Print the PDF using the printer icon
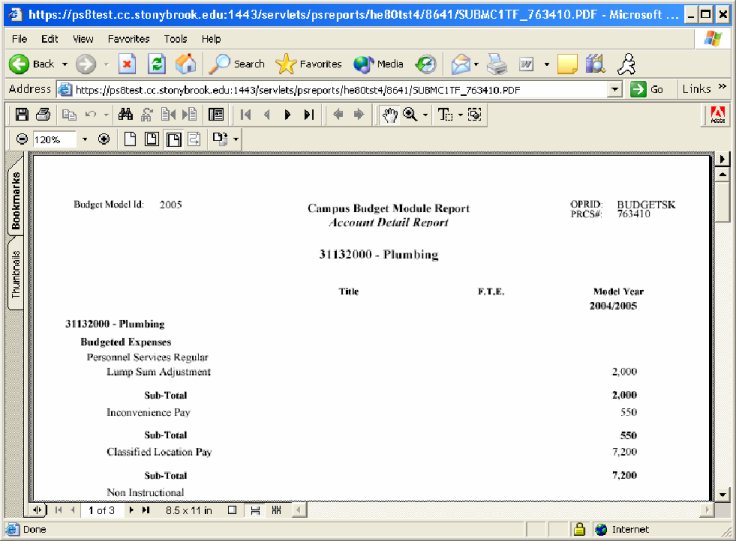Viewport: 736px width, 541px height. point(42,115)
